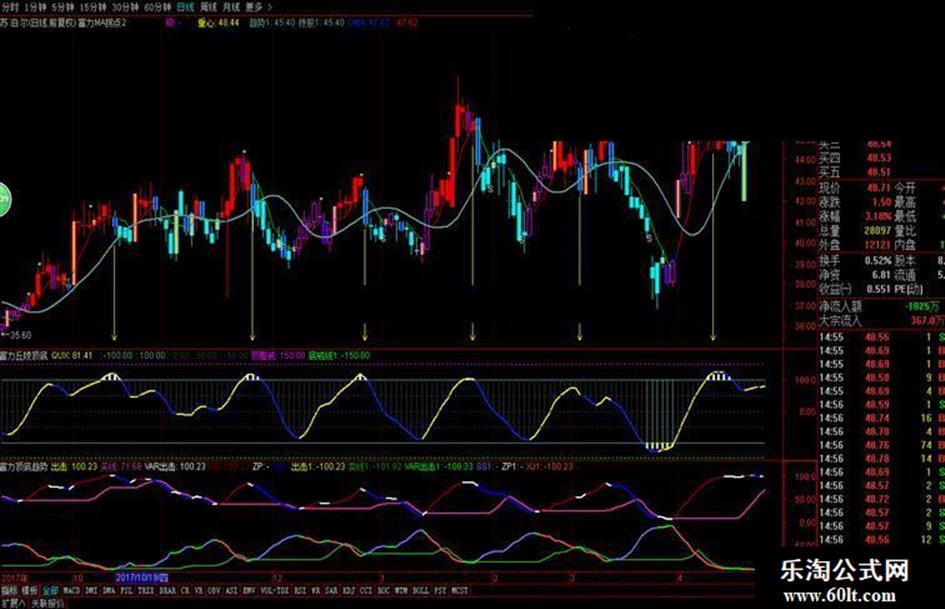
Task: Click the 35.60 lowest price label on chart
Action: [18, 335]
